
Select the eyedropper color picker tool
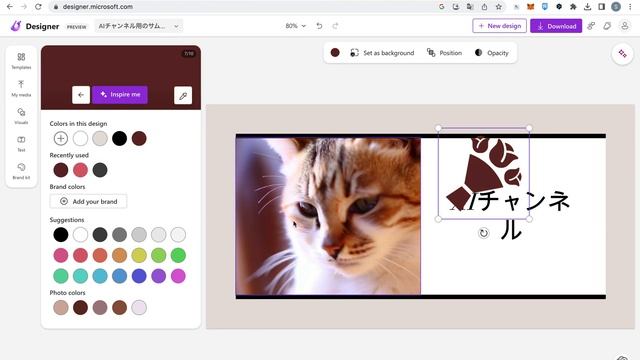(183, 96)
